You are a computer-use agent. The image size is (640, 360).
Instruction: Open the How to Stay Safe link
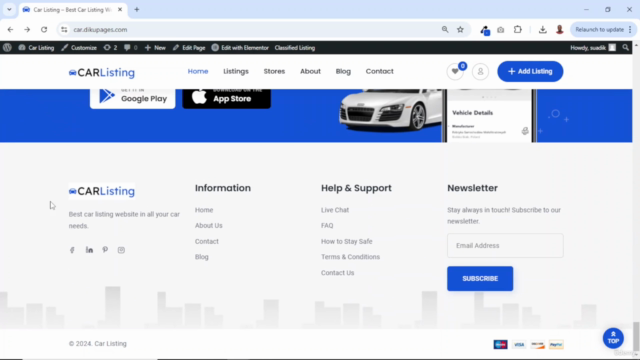(347, 241)
